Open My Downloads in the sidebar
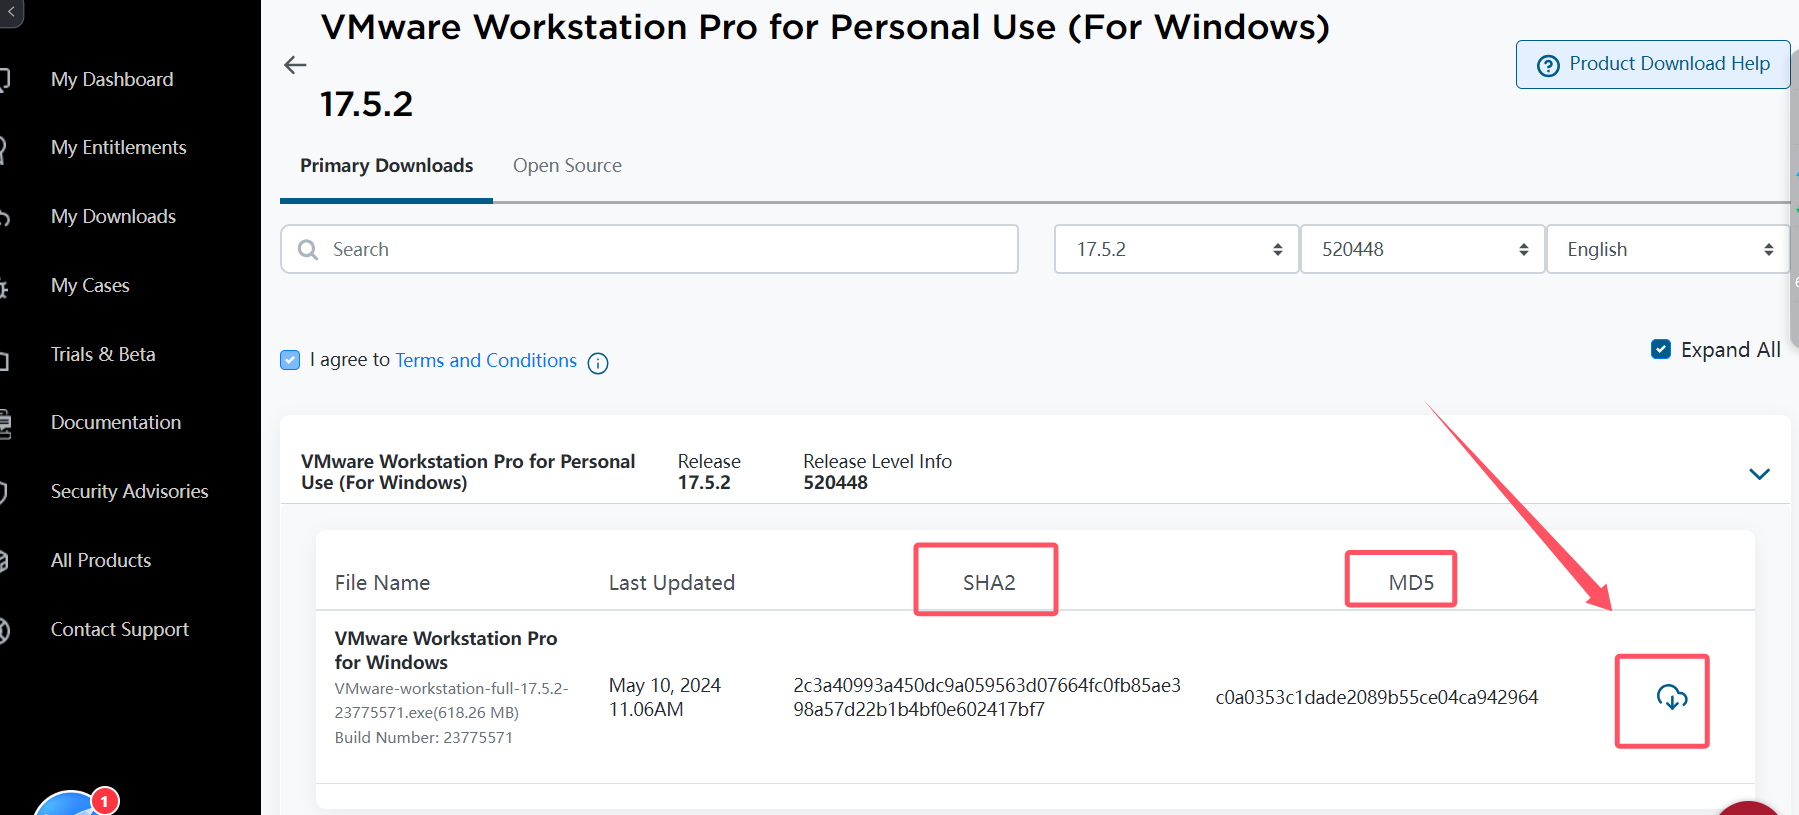Screen dimensions: 1799x815 click(x=113, y=216)
